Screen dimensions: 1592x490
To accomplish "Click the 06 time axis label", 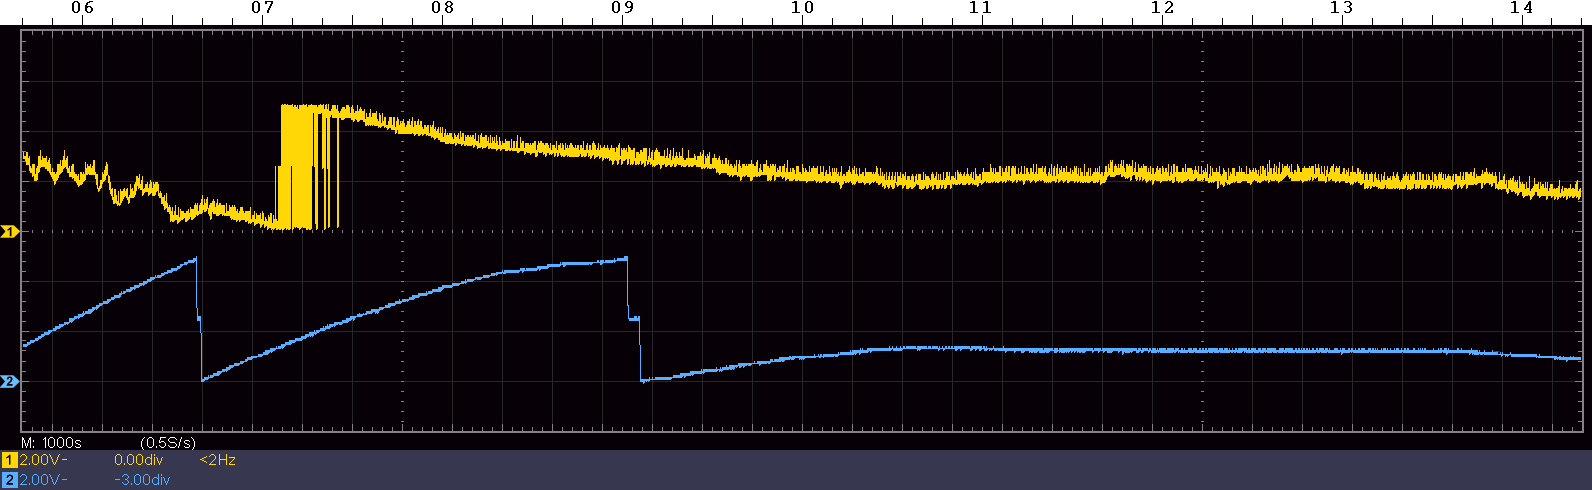I will click(x=82, y=8).
